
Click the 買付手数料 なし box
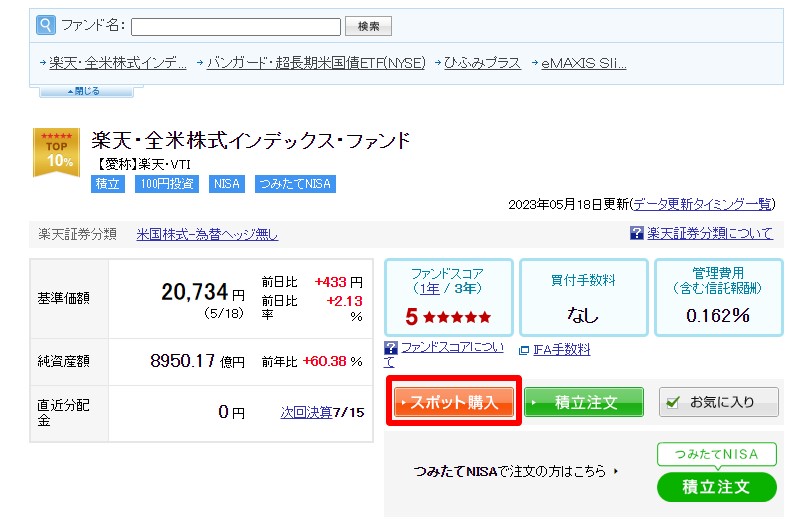[584, 298]
